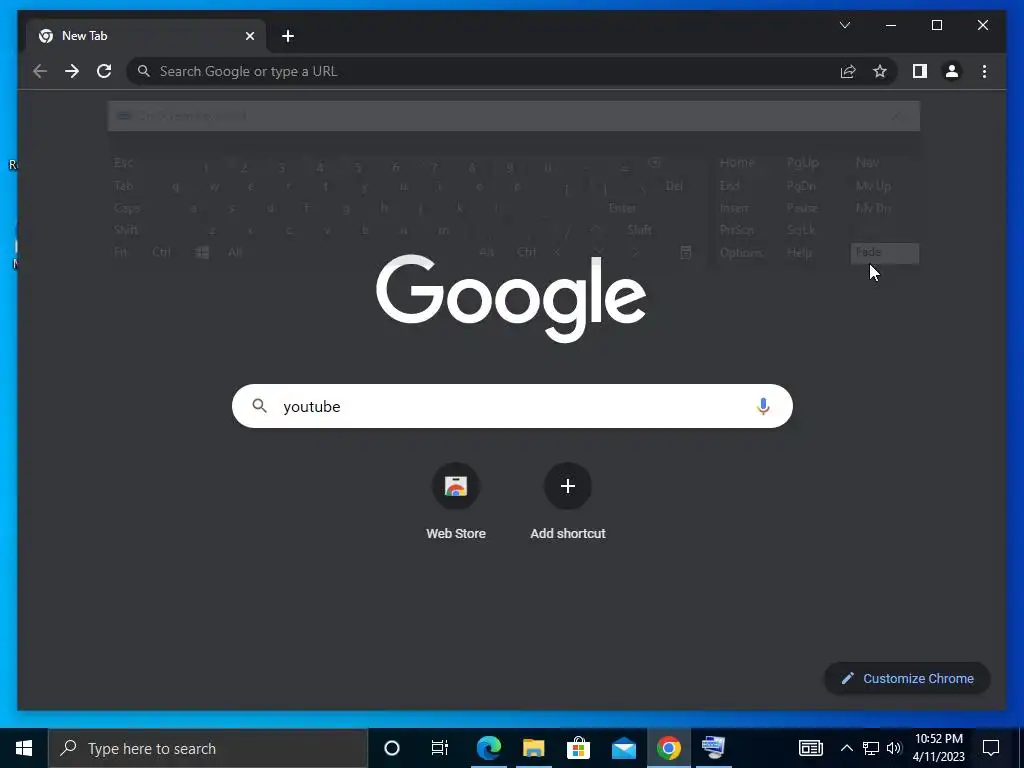Image resolution: width=1024 pixels, height=768 pixels.
Task: Click the PrtScn key on the on-screen keyboard
Action: (737, 230)
